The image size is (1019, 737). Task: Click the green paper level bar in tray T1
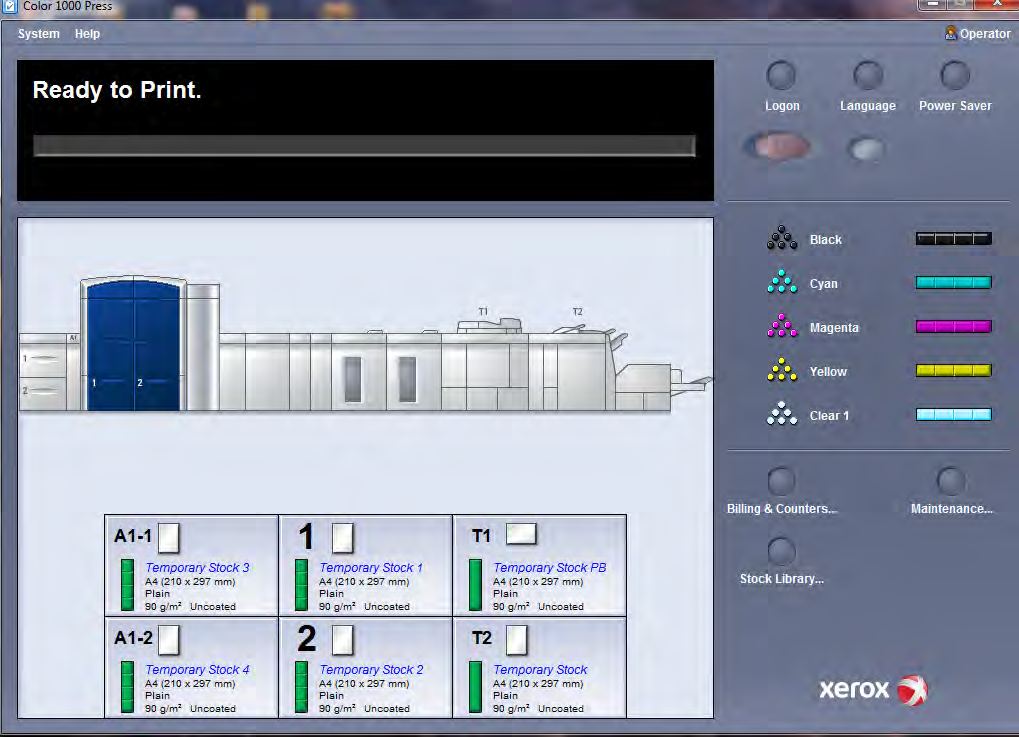(x=476, y=585)
